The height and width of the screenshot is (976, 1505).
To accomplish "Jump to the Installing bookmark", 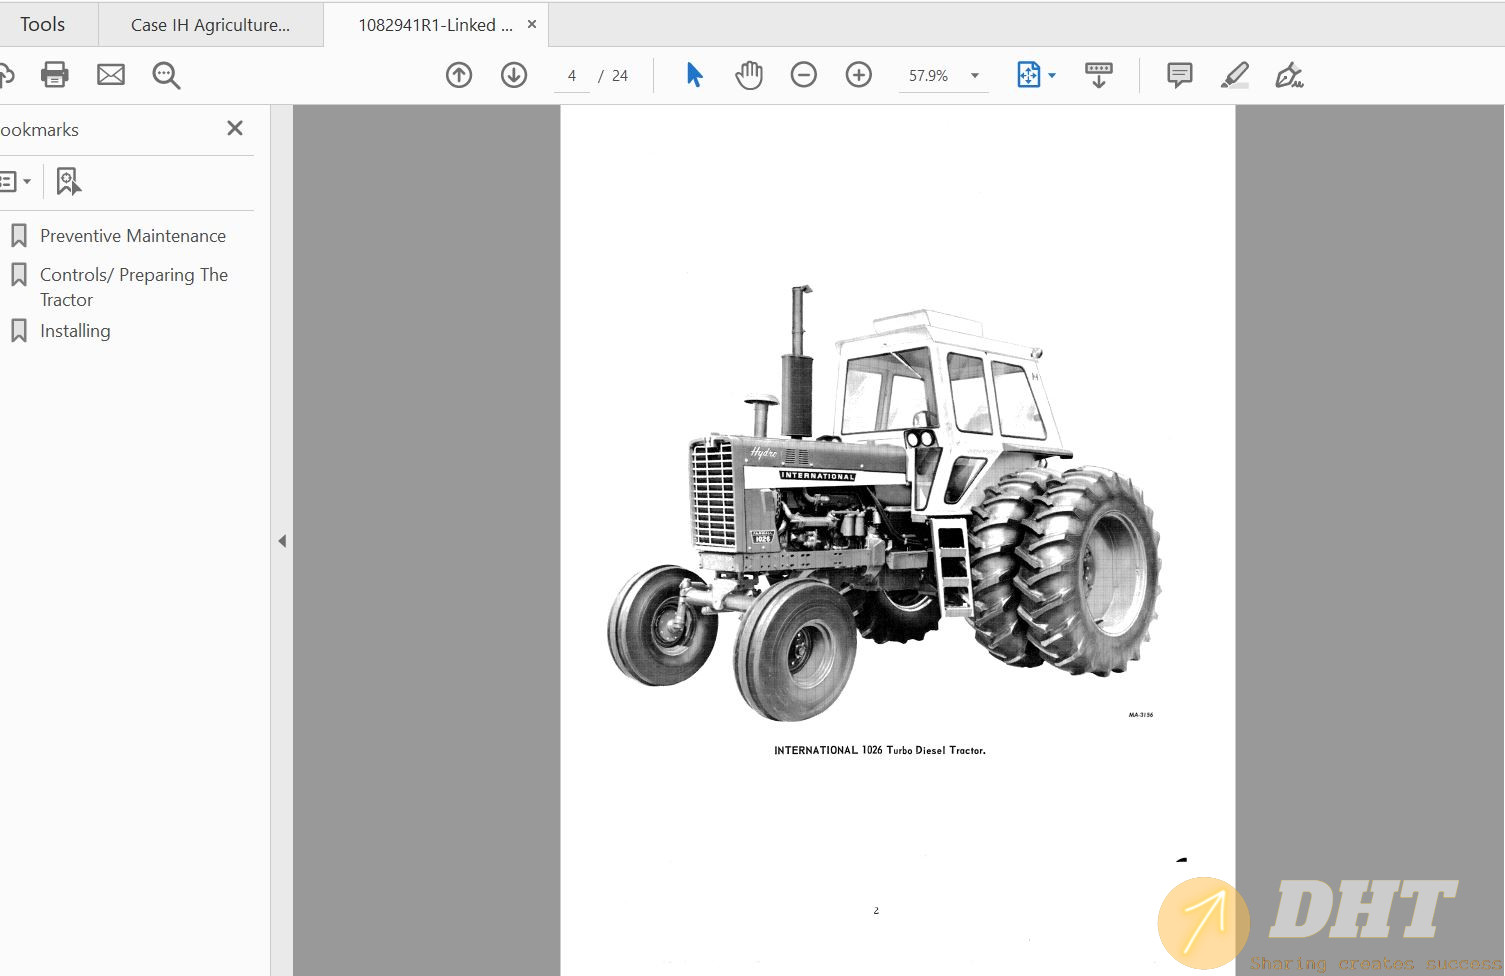I will coord(75,331).
